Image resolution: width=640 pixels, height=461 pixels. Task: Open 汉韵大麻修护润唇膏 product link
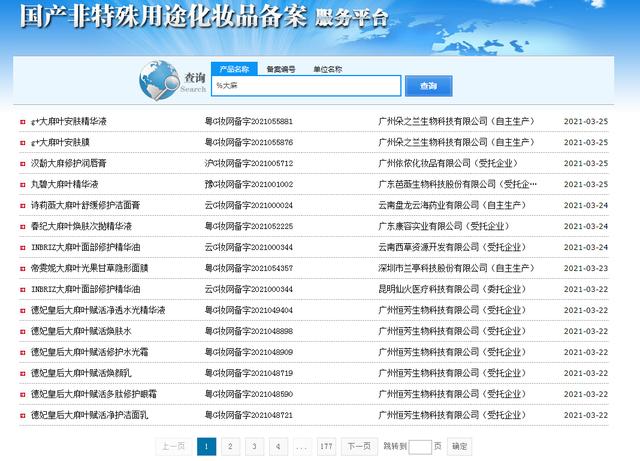click(x=69, y=163)
